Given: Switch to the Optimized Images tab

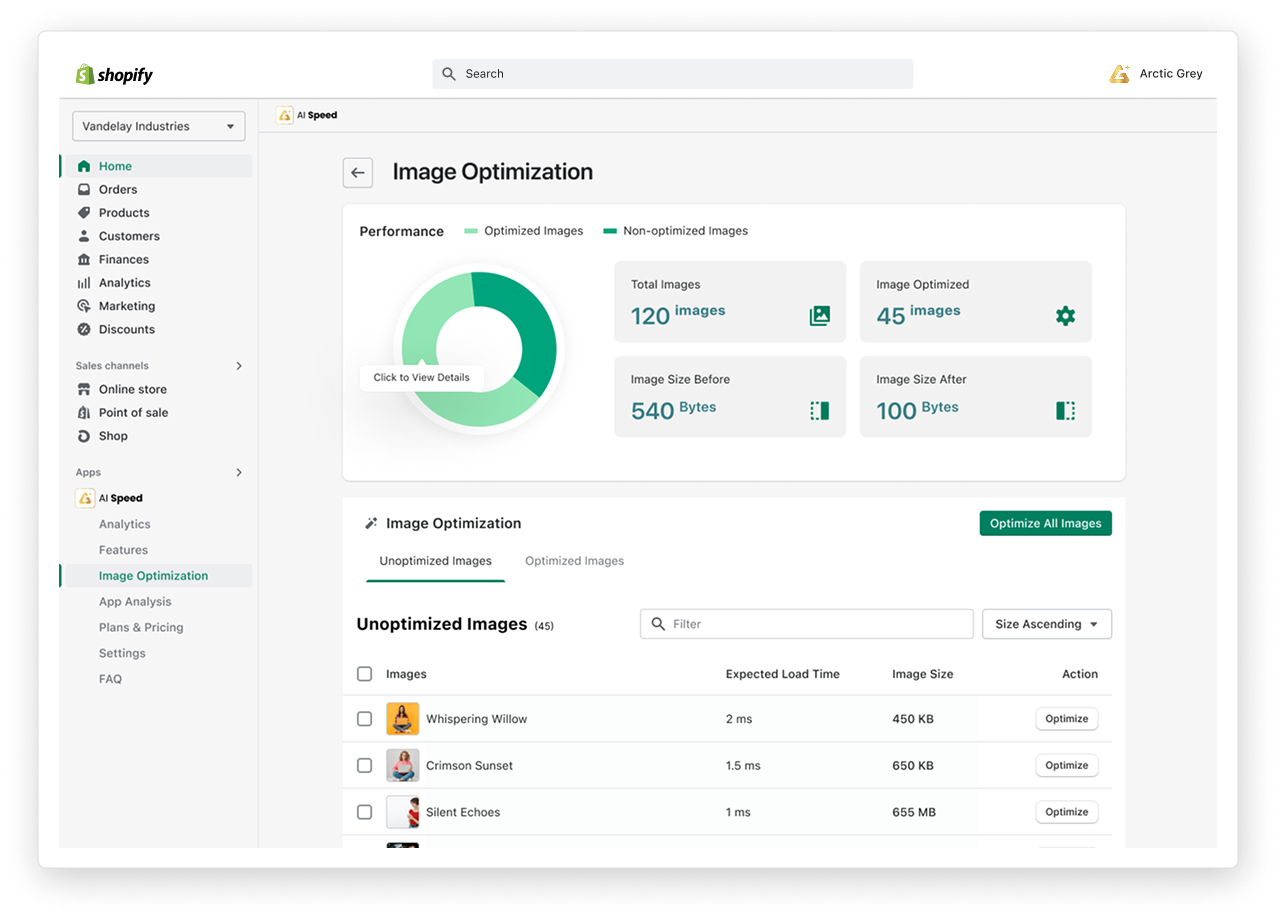Looking at the screenshot, I should coord(574,561).
